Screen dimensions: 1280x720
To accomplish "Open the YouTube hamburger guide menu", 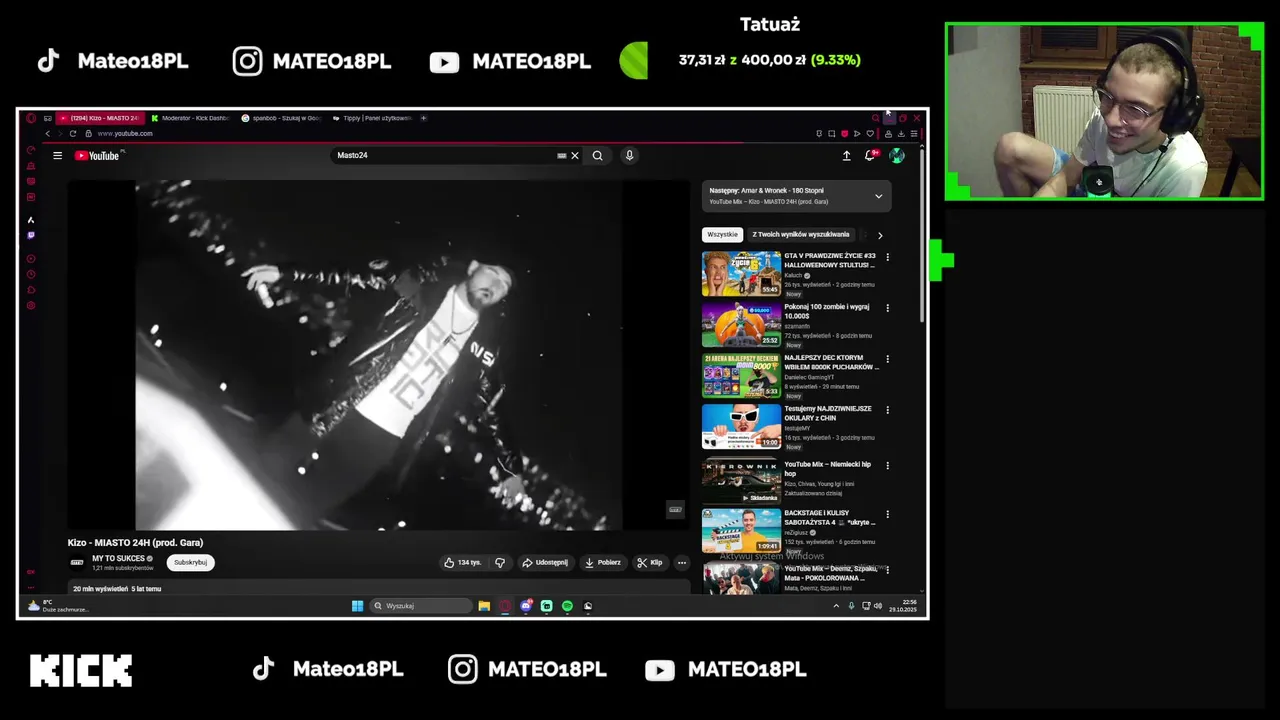I will 58,155.
